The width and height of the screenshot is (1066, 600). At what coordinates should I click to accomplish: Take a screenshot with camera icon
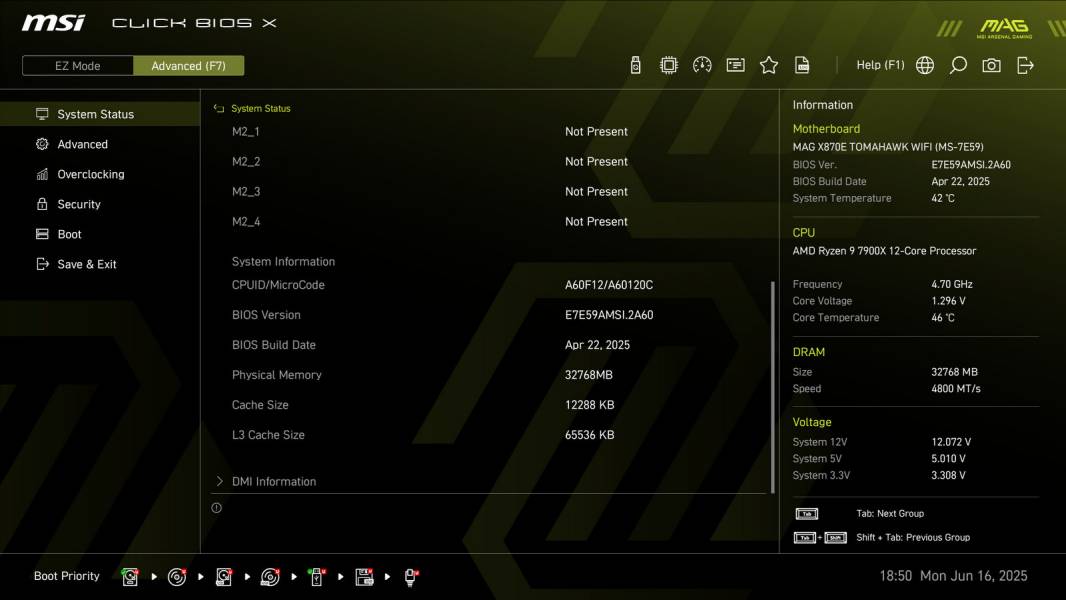[x=991, y=65]
